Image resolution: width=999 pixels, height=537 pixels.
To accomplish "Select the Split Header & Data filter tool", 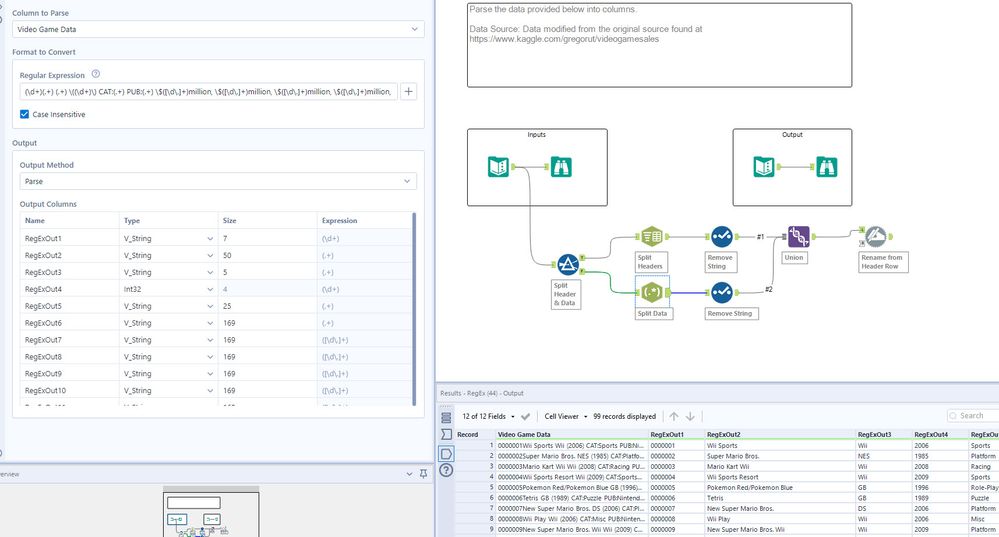I will 566,265.
